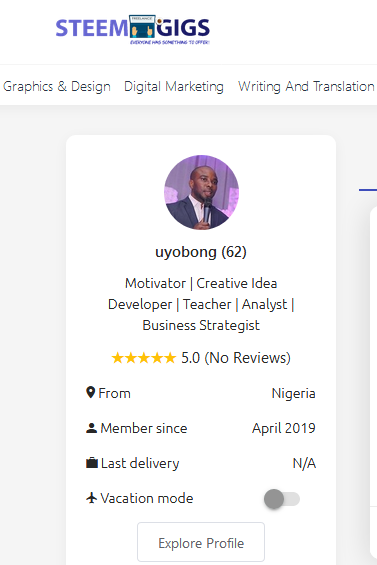This screenshot has width=377, height=565.
Task: Open the Writing And Translation category
Action: pyautogui.click(x=306, y=86)
